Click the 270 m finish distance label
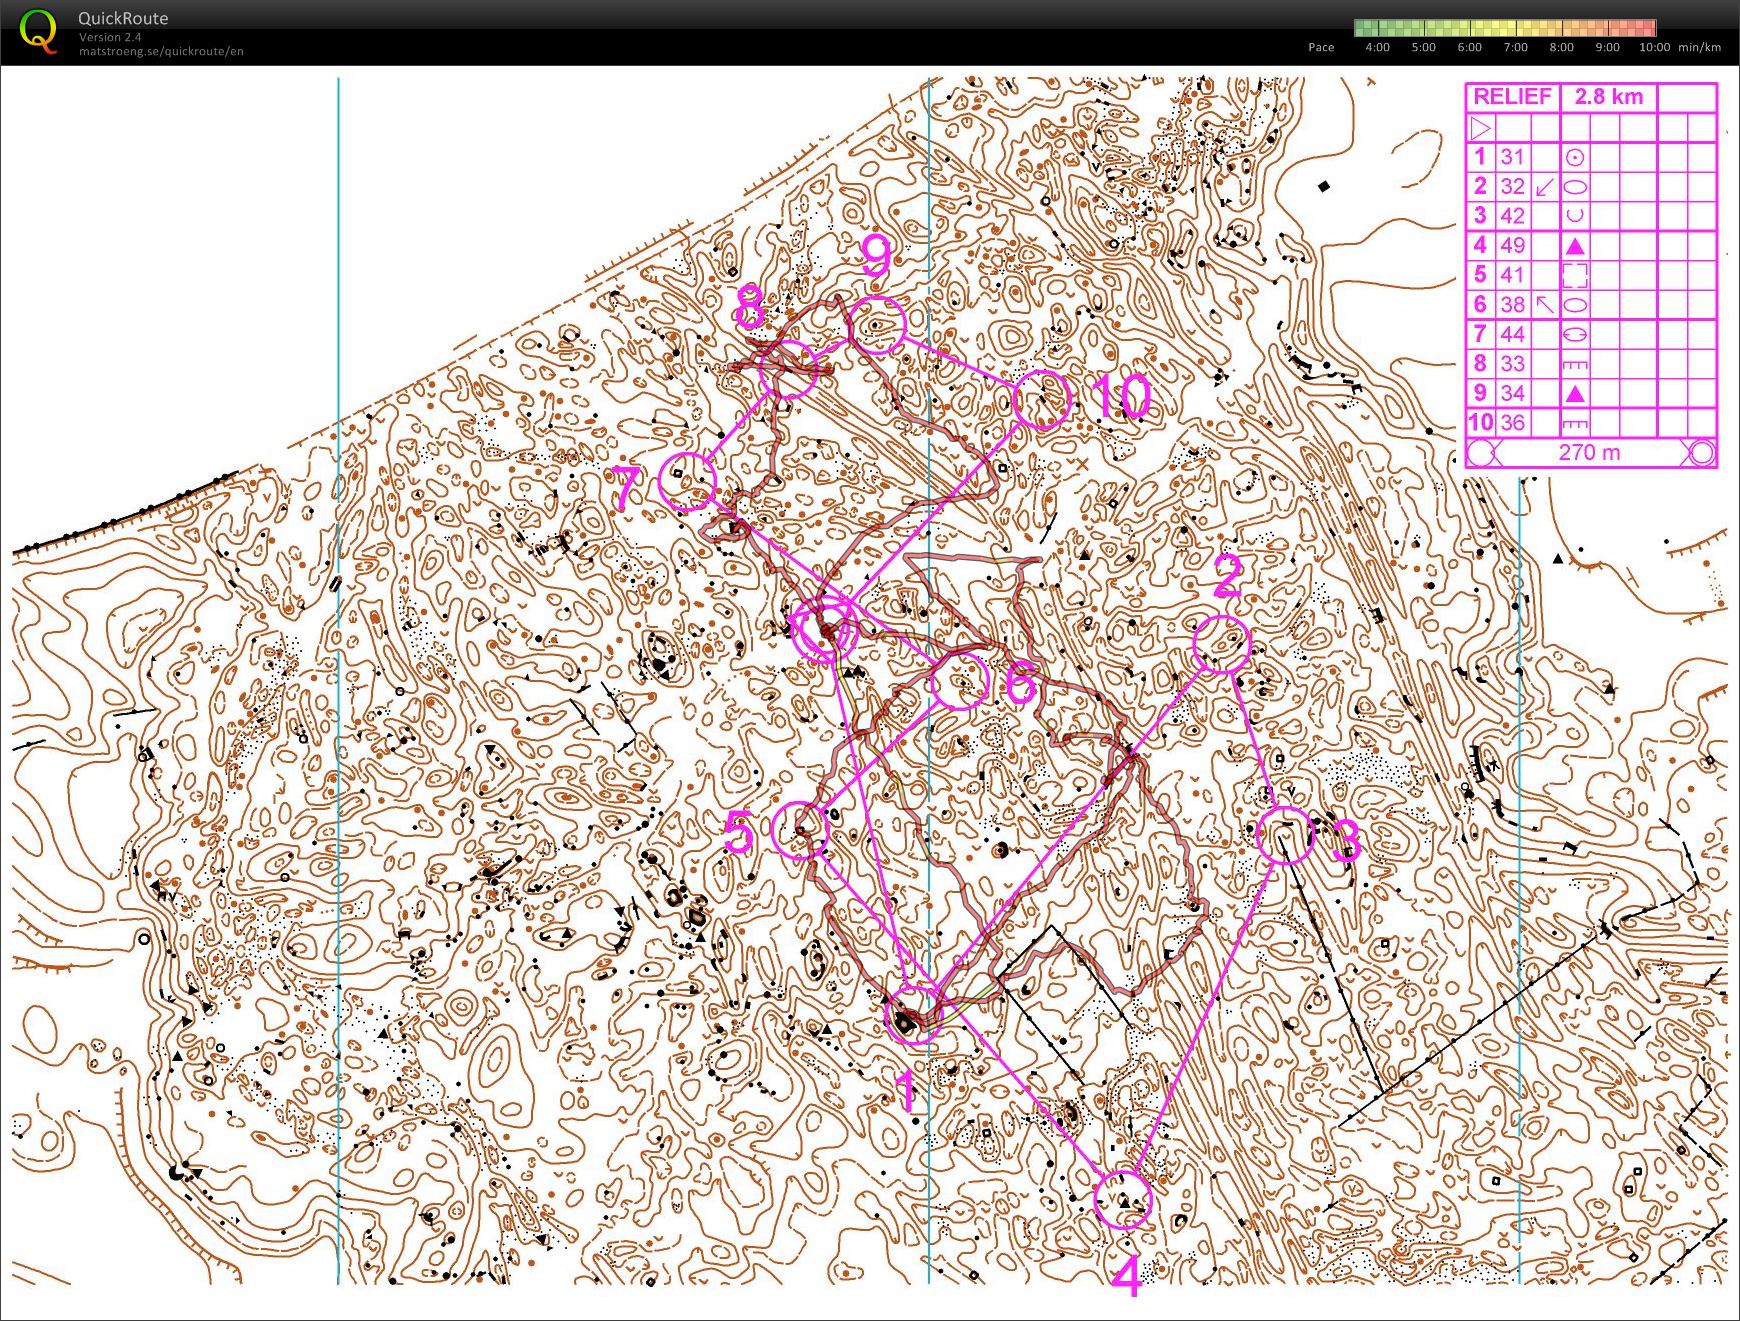This screenshot has height=1321, width=1740. click(x=1589, y=453)
